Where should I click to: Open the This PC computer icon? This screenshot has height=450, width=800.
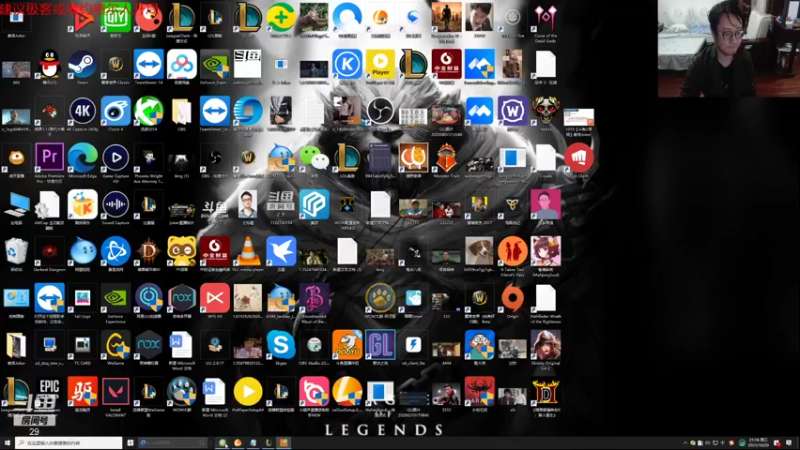16,205
